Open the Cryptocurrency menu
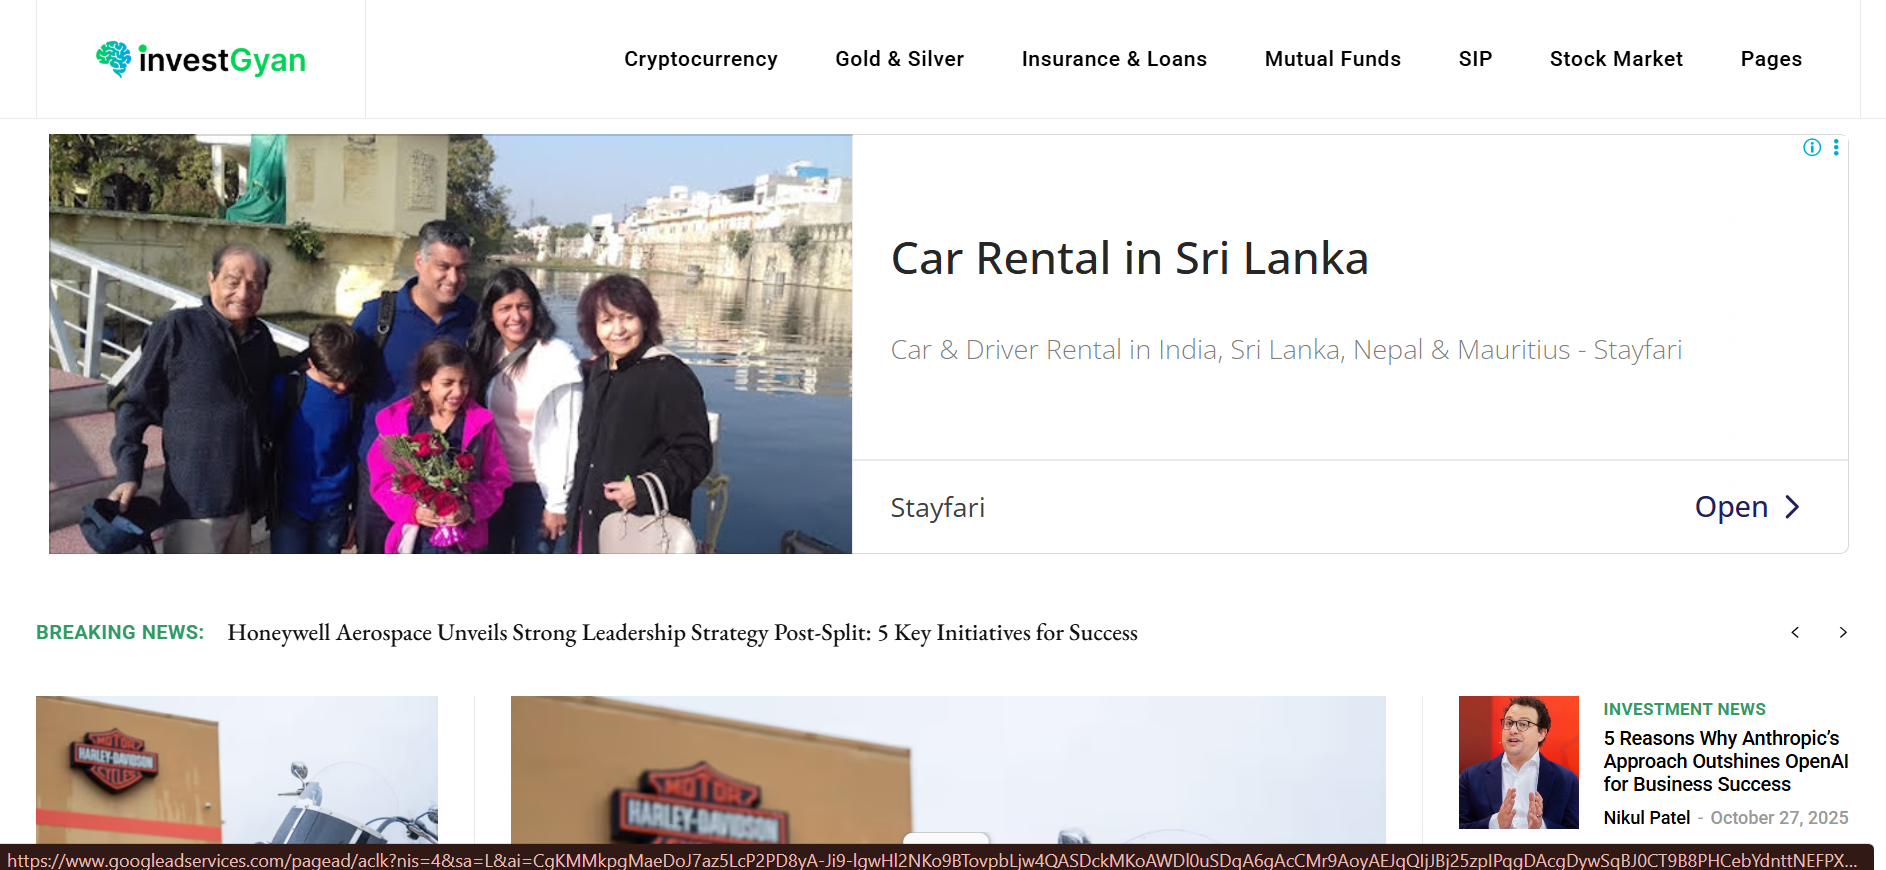Viewport: 1886px width, 870px height. [x=700, y=59]
